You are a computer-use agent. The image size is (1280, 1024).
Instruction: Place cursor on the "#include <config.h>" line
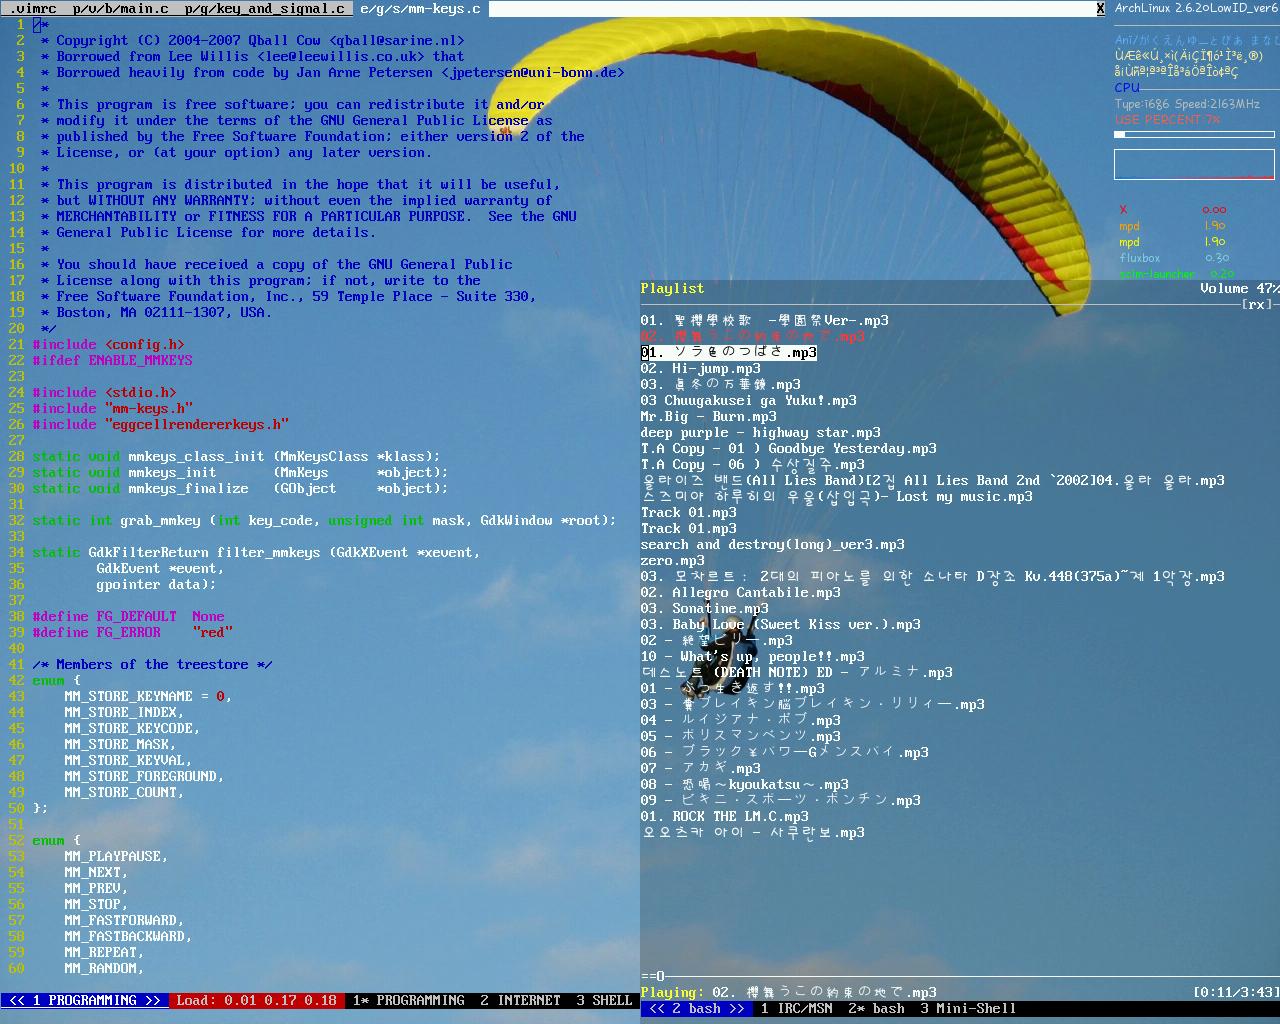point(108,344)
